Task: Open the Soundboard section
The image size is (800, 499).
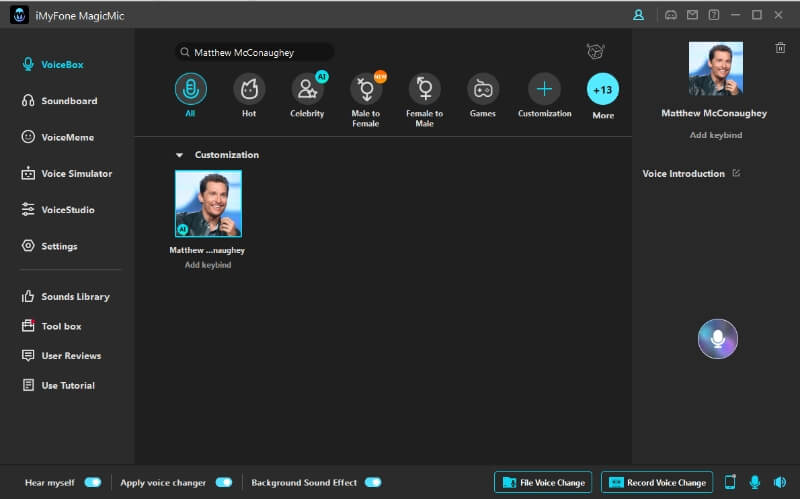Action: tap(59, 101)
